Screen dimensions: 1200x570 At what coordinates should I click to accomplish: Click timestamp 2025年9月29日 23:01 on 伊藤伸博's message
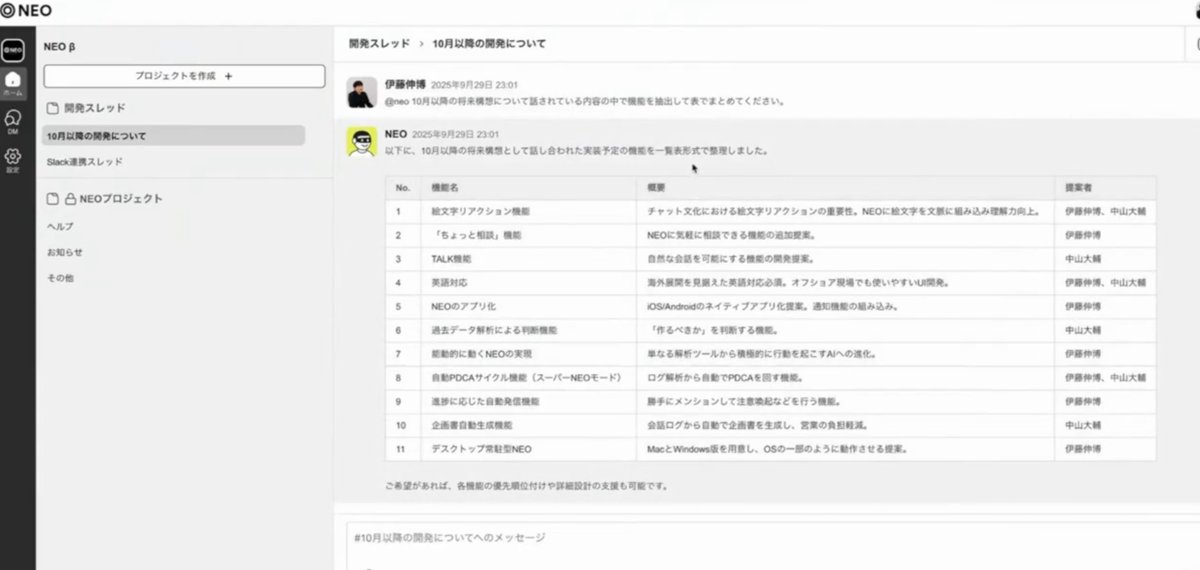[474, 85]
